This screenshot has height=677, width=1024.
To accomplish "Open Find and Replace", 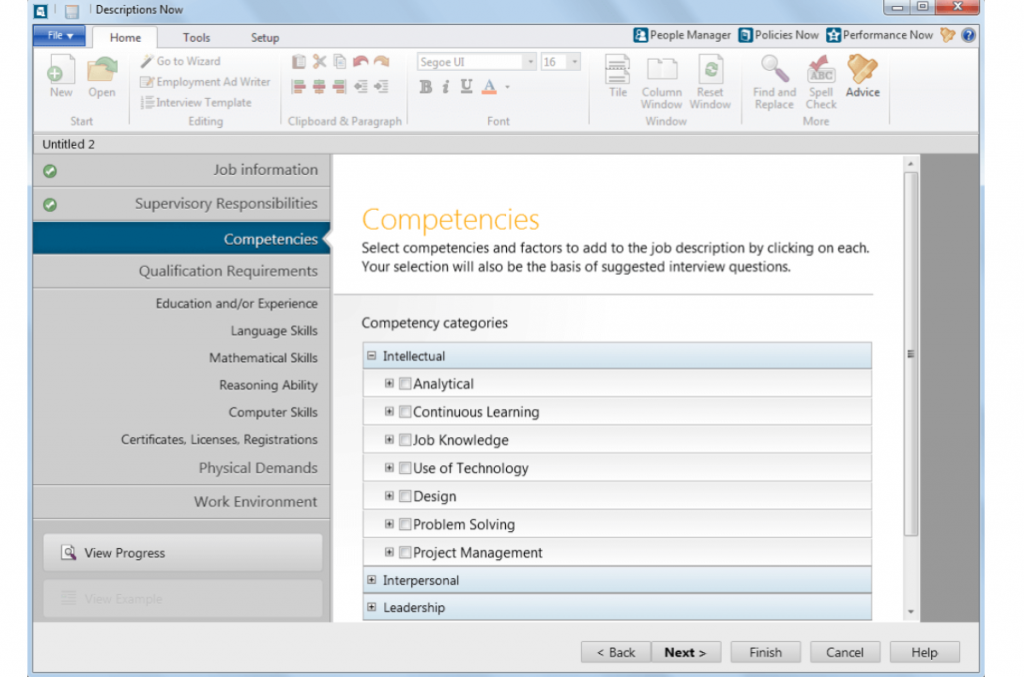I will pos(772,75).
